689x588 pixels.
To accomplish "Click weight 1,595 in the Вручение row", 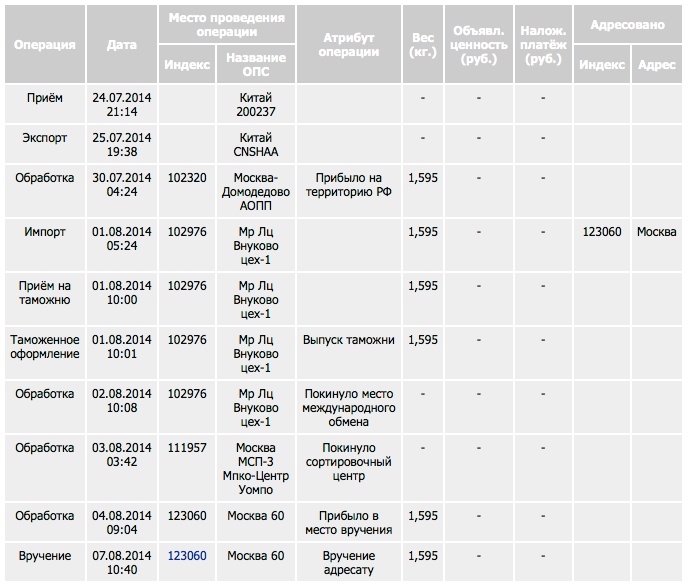I will coord(423,556).
